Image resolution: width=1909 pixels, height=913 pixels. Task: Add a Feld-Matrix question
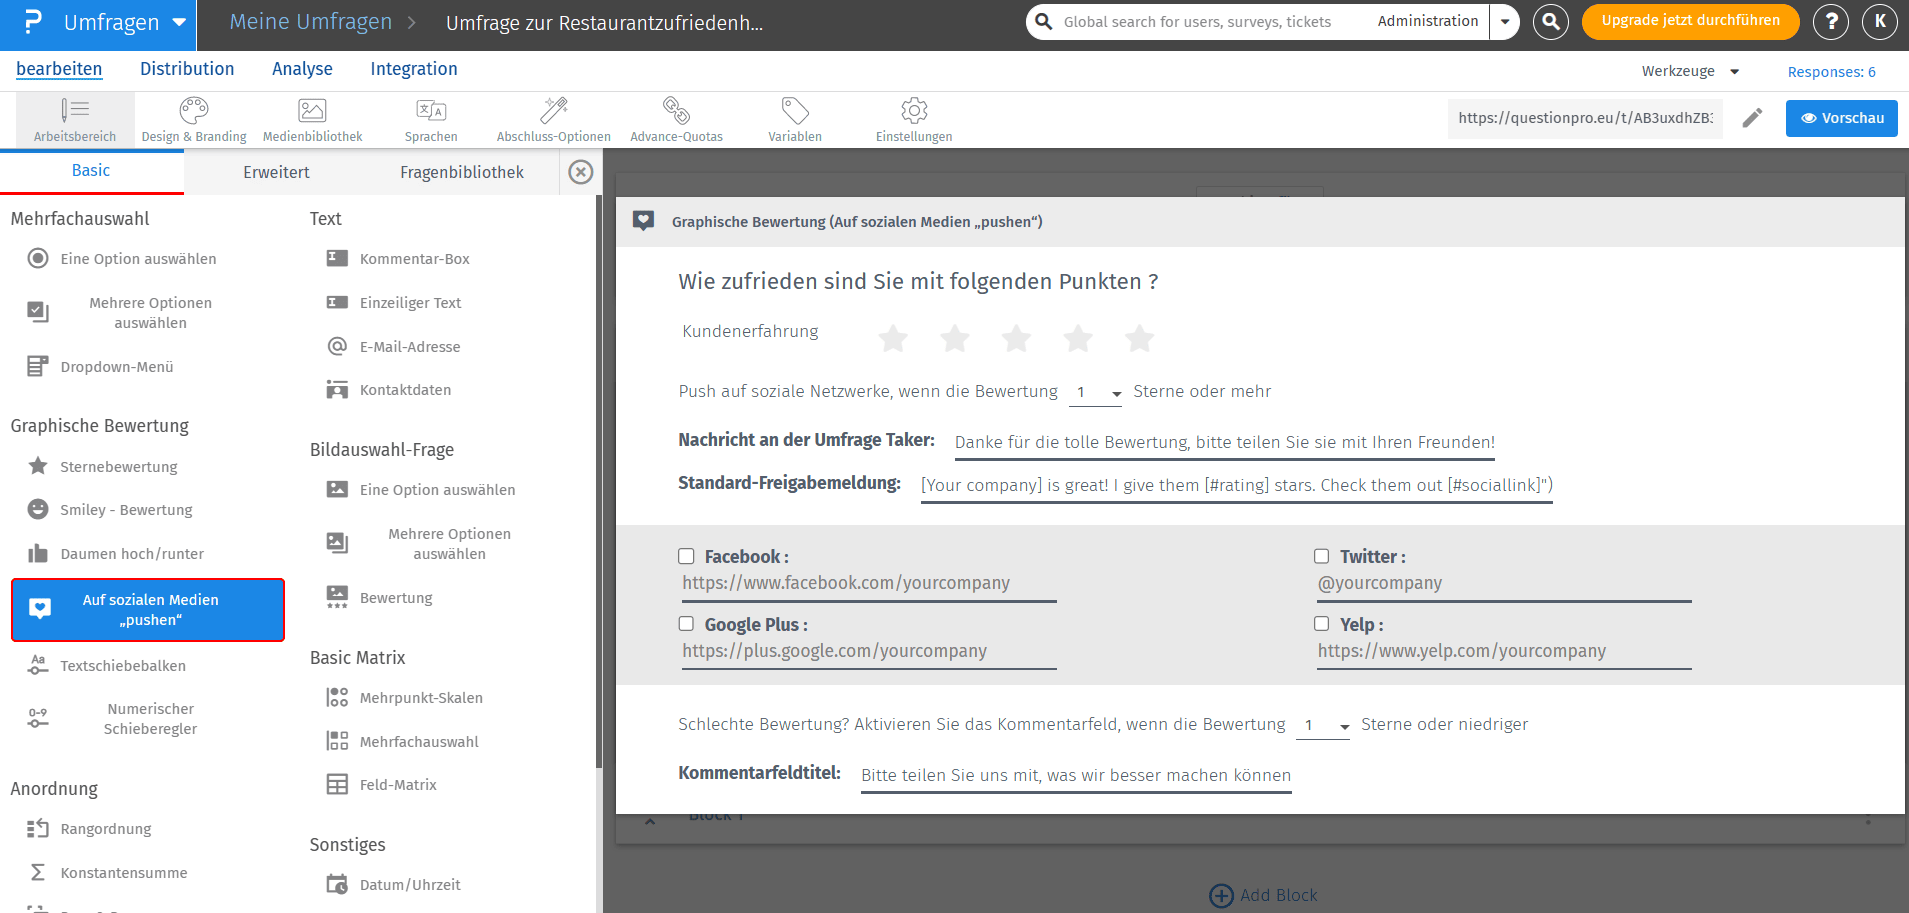pos(382,785)
